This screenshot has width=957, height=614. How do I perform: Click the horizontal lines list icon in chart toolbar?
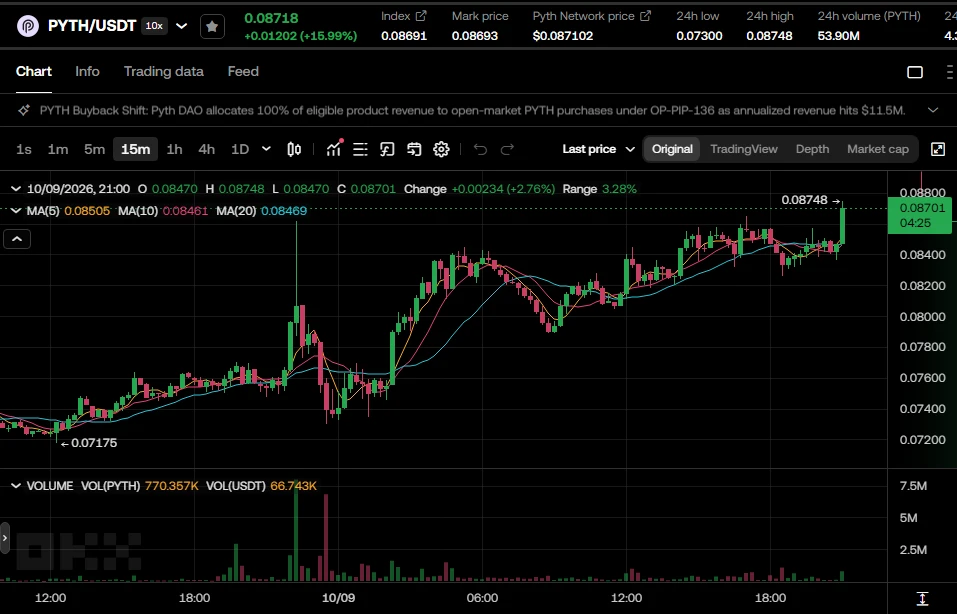[360, 149]
